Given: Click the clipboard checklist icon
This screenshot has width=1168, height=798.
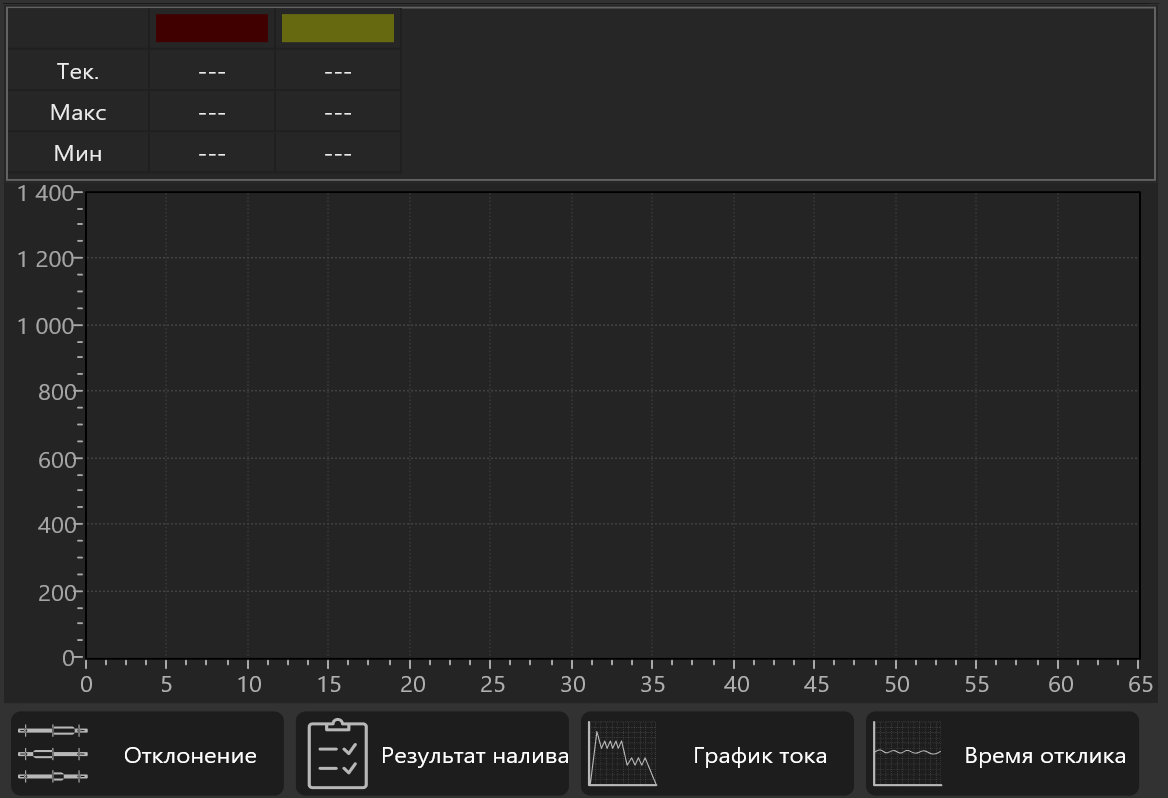Looking at the screenshot, I should coord(337,753).
